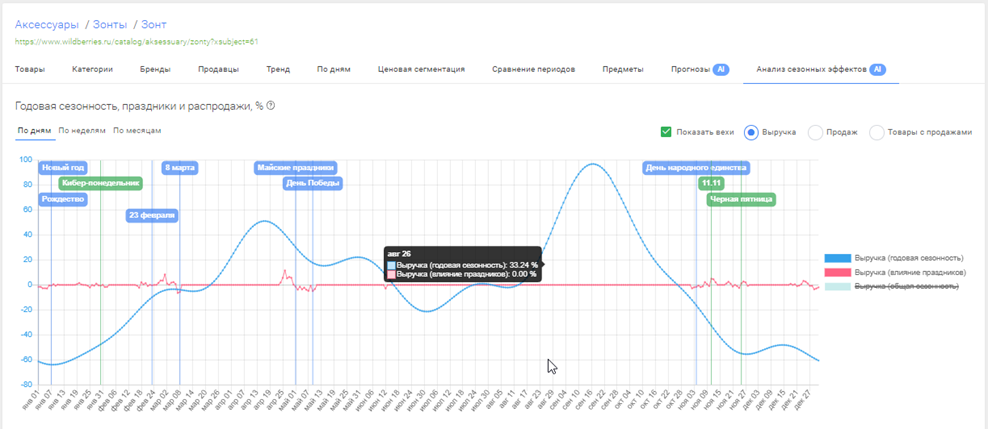Click the Зонт breadcrumb link
The height and width of the screenshot is (429, 988).
point(154,25)
